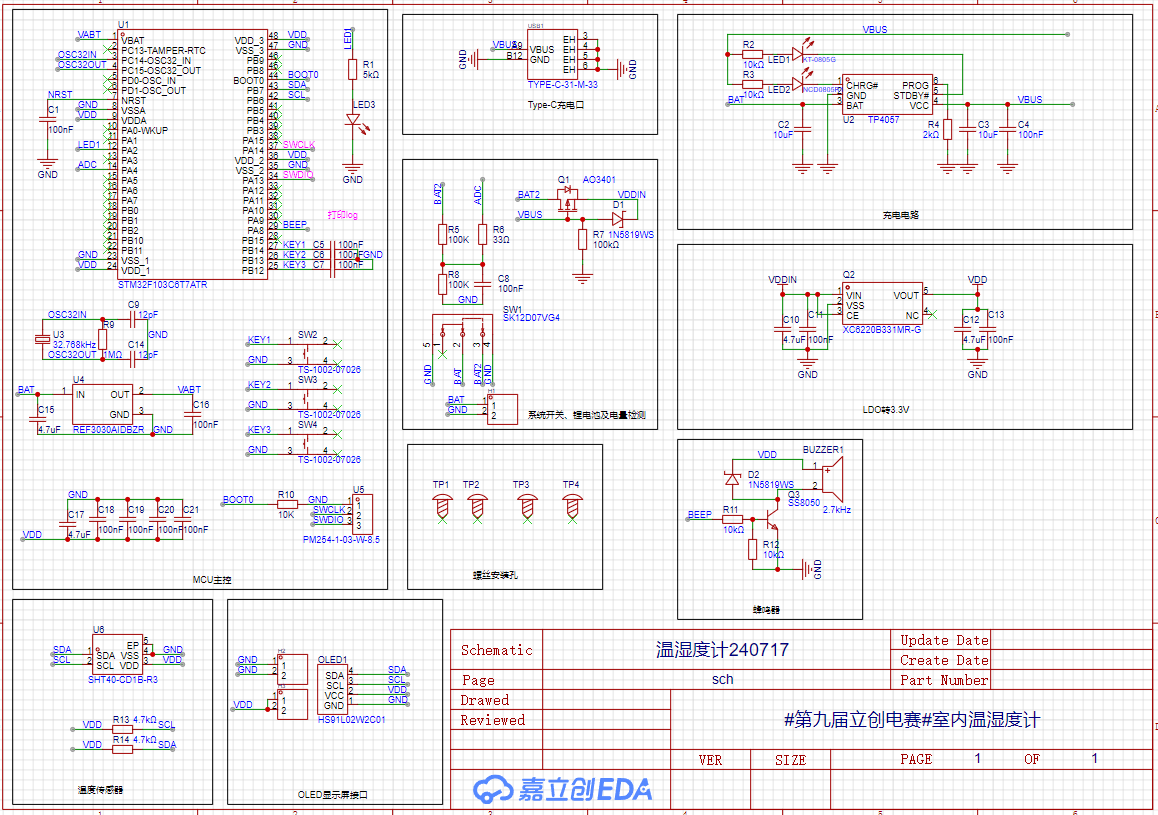
Task: Click the Type-C充电口 section title
Action: click(556, 106)
